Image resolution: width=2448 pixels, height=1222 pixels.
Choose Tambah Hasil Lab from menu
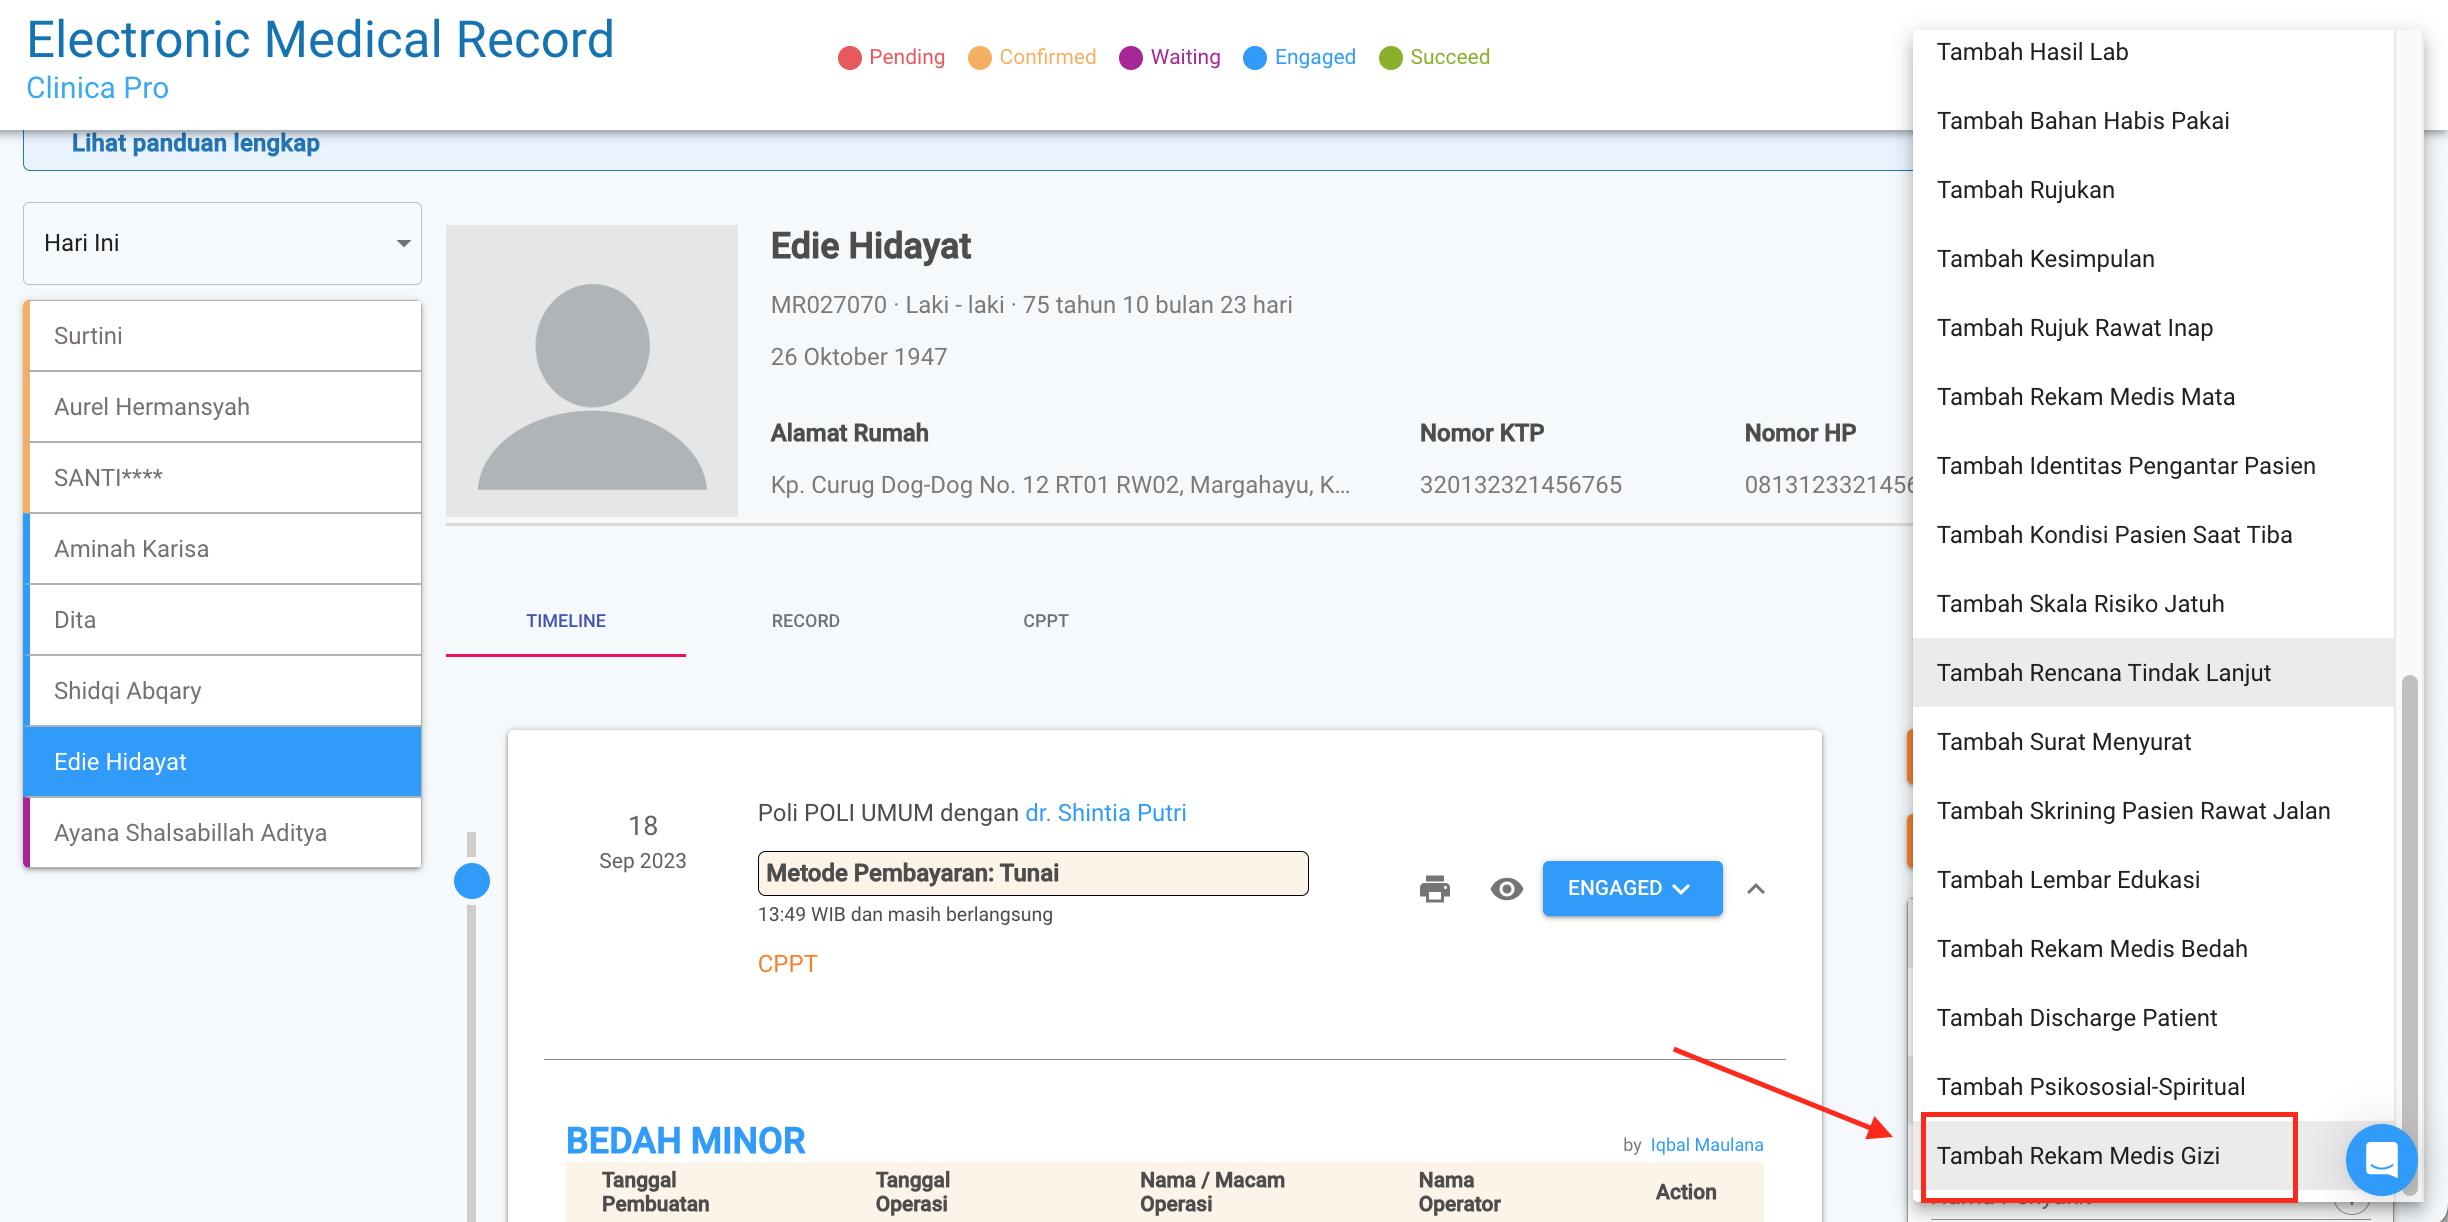2032,52
